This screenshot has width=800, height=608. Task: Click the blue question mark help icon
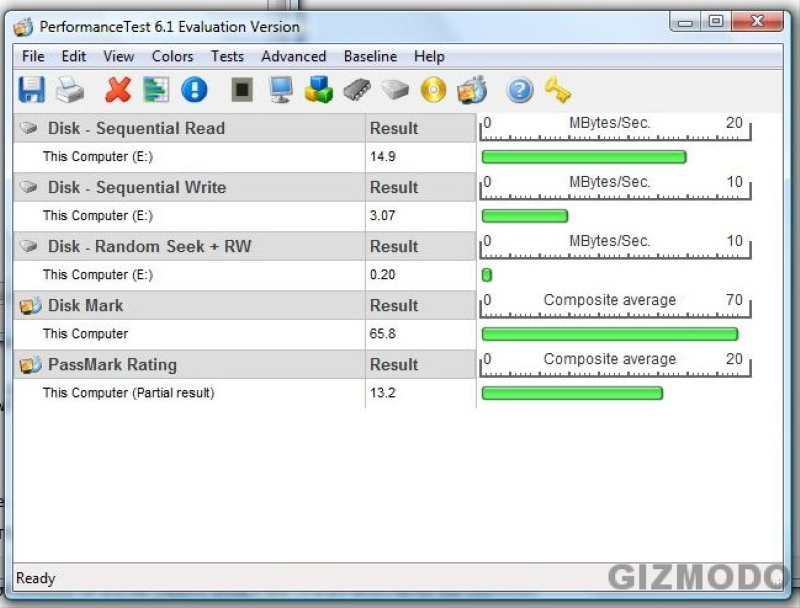[x=520, y=90]
